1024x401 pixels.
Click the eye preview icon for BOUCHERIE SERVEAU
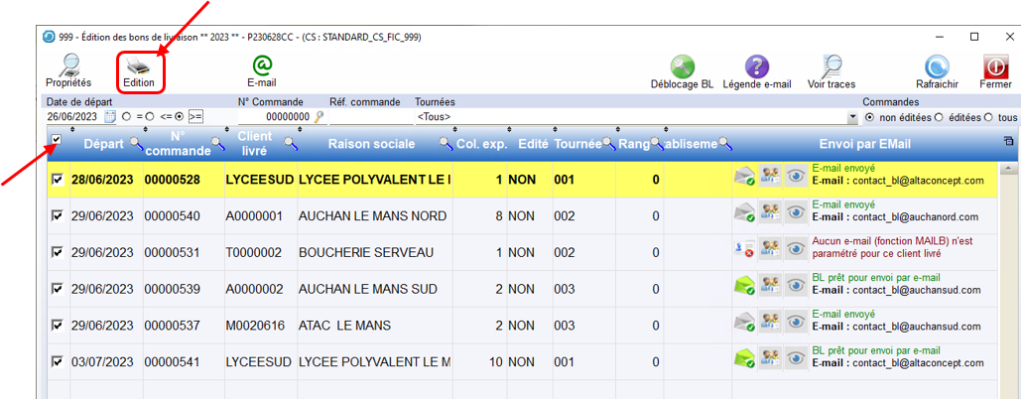[x=795, y=251]
